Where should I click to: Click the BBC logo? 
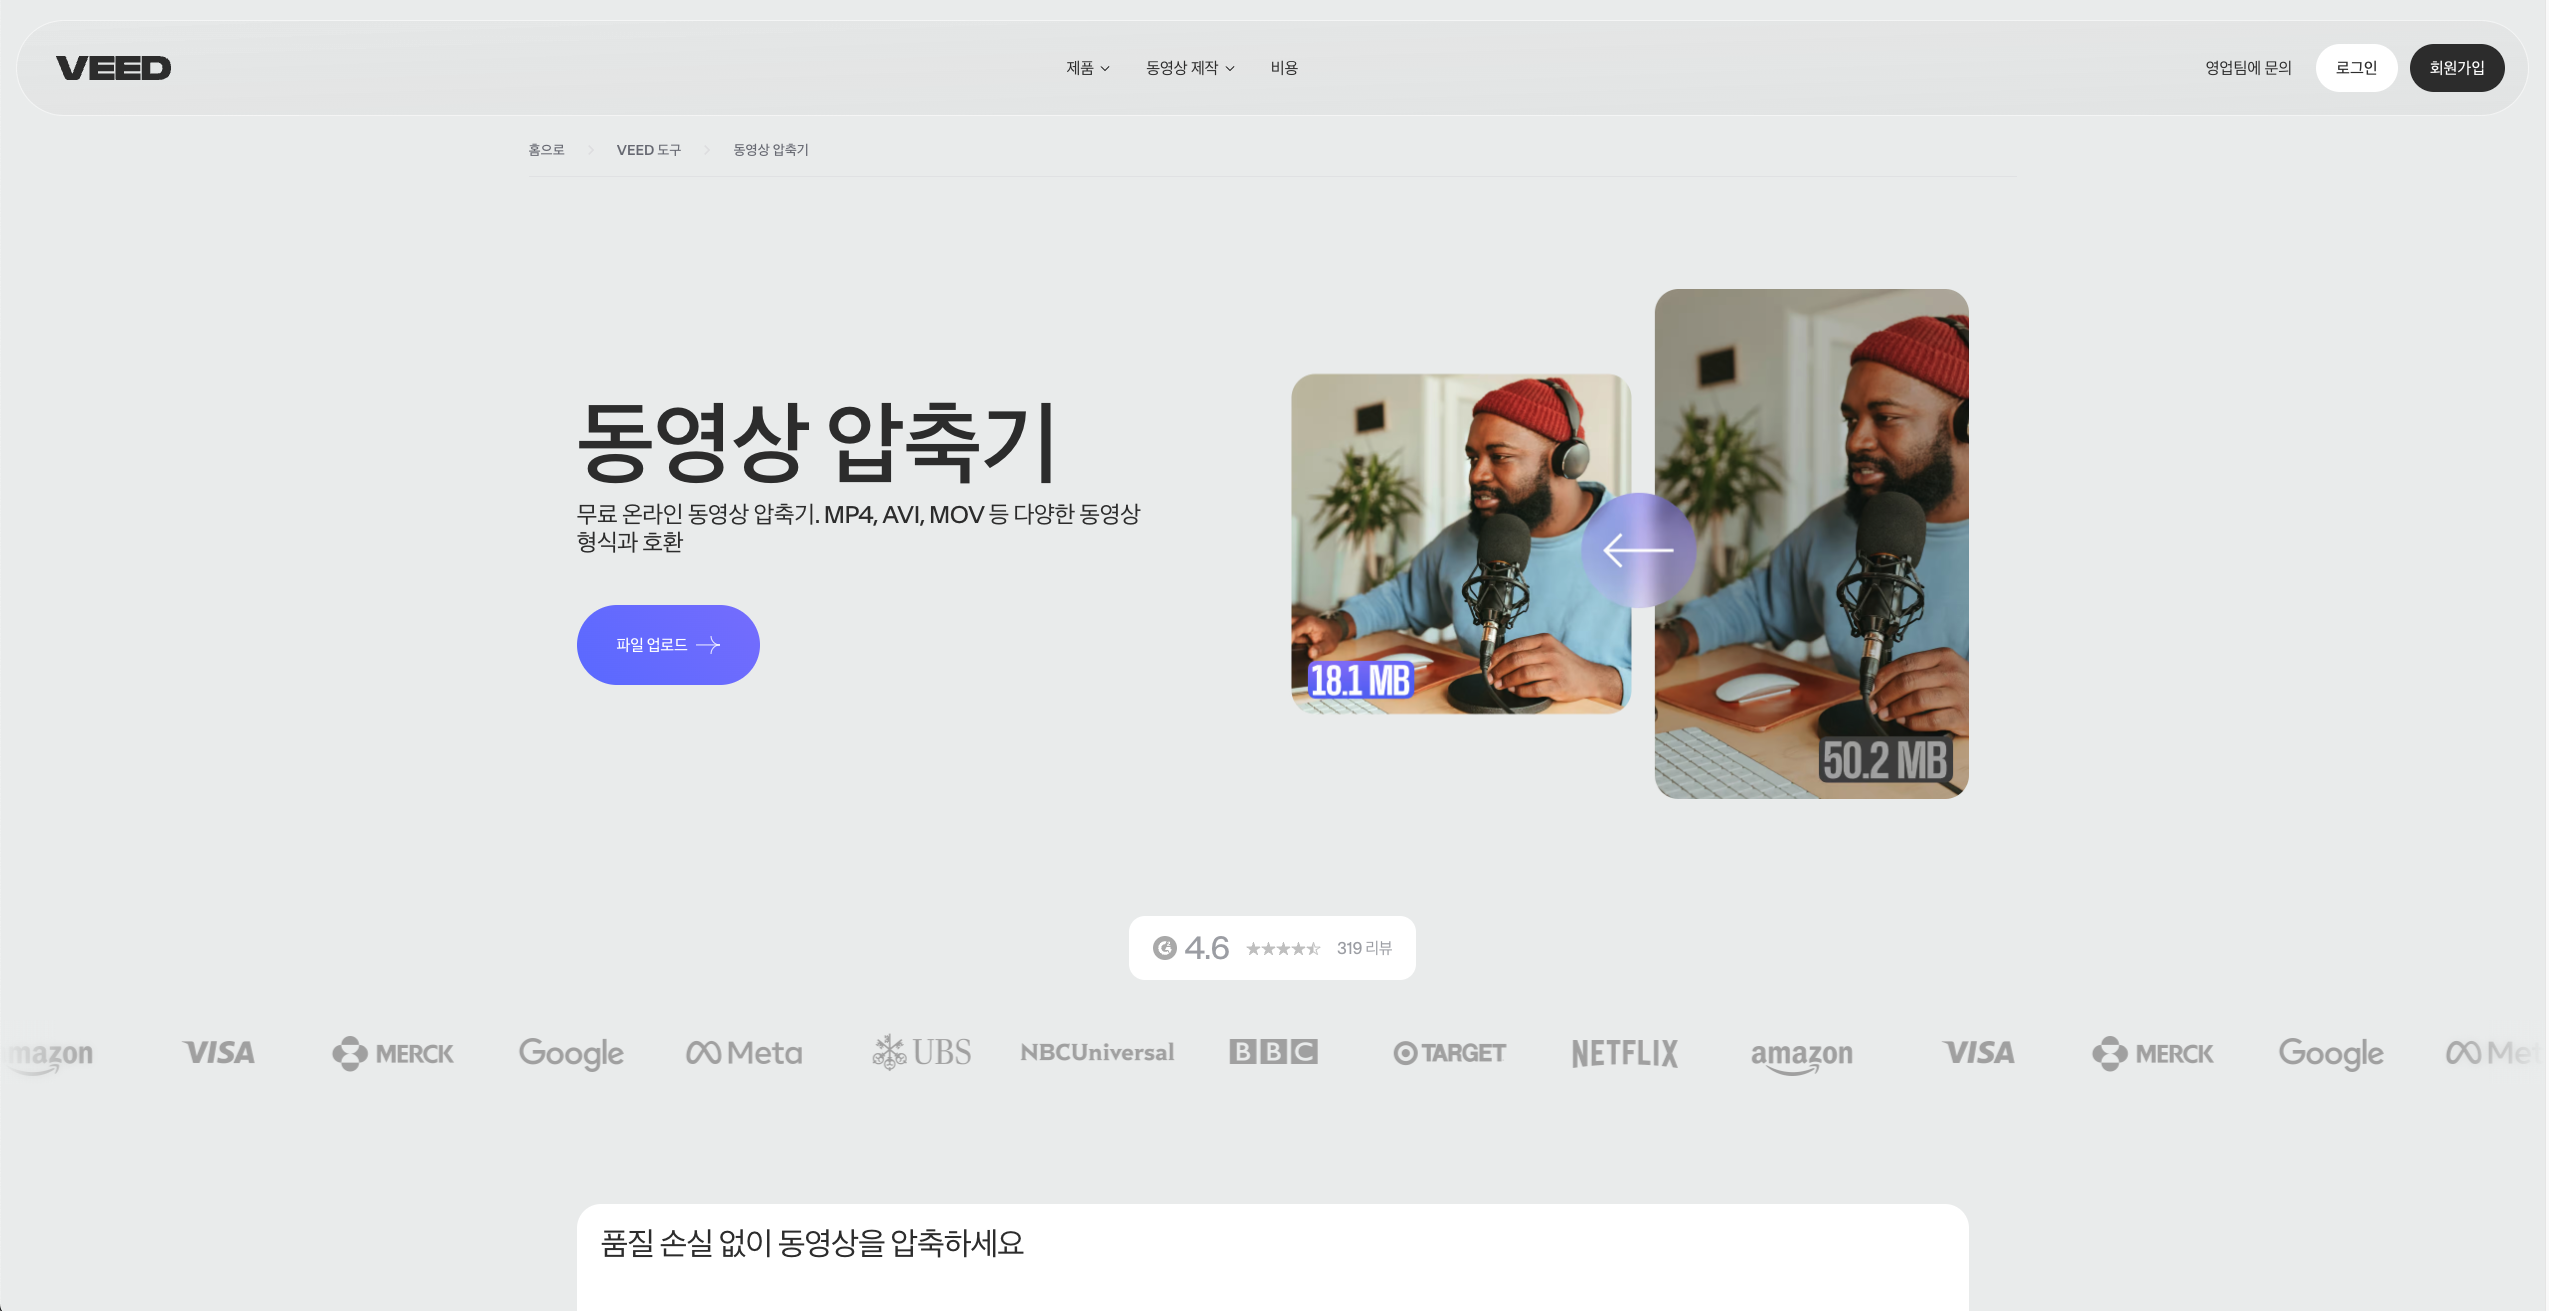[x=1272, y=1051]
